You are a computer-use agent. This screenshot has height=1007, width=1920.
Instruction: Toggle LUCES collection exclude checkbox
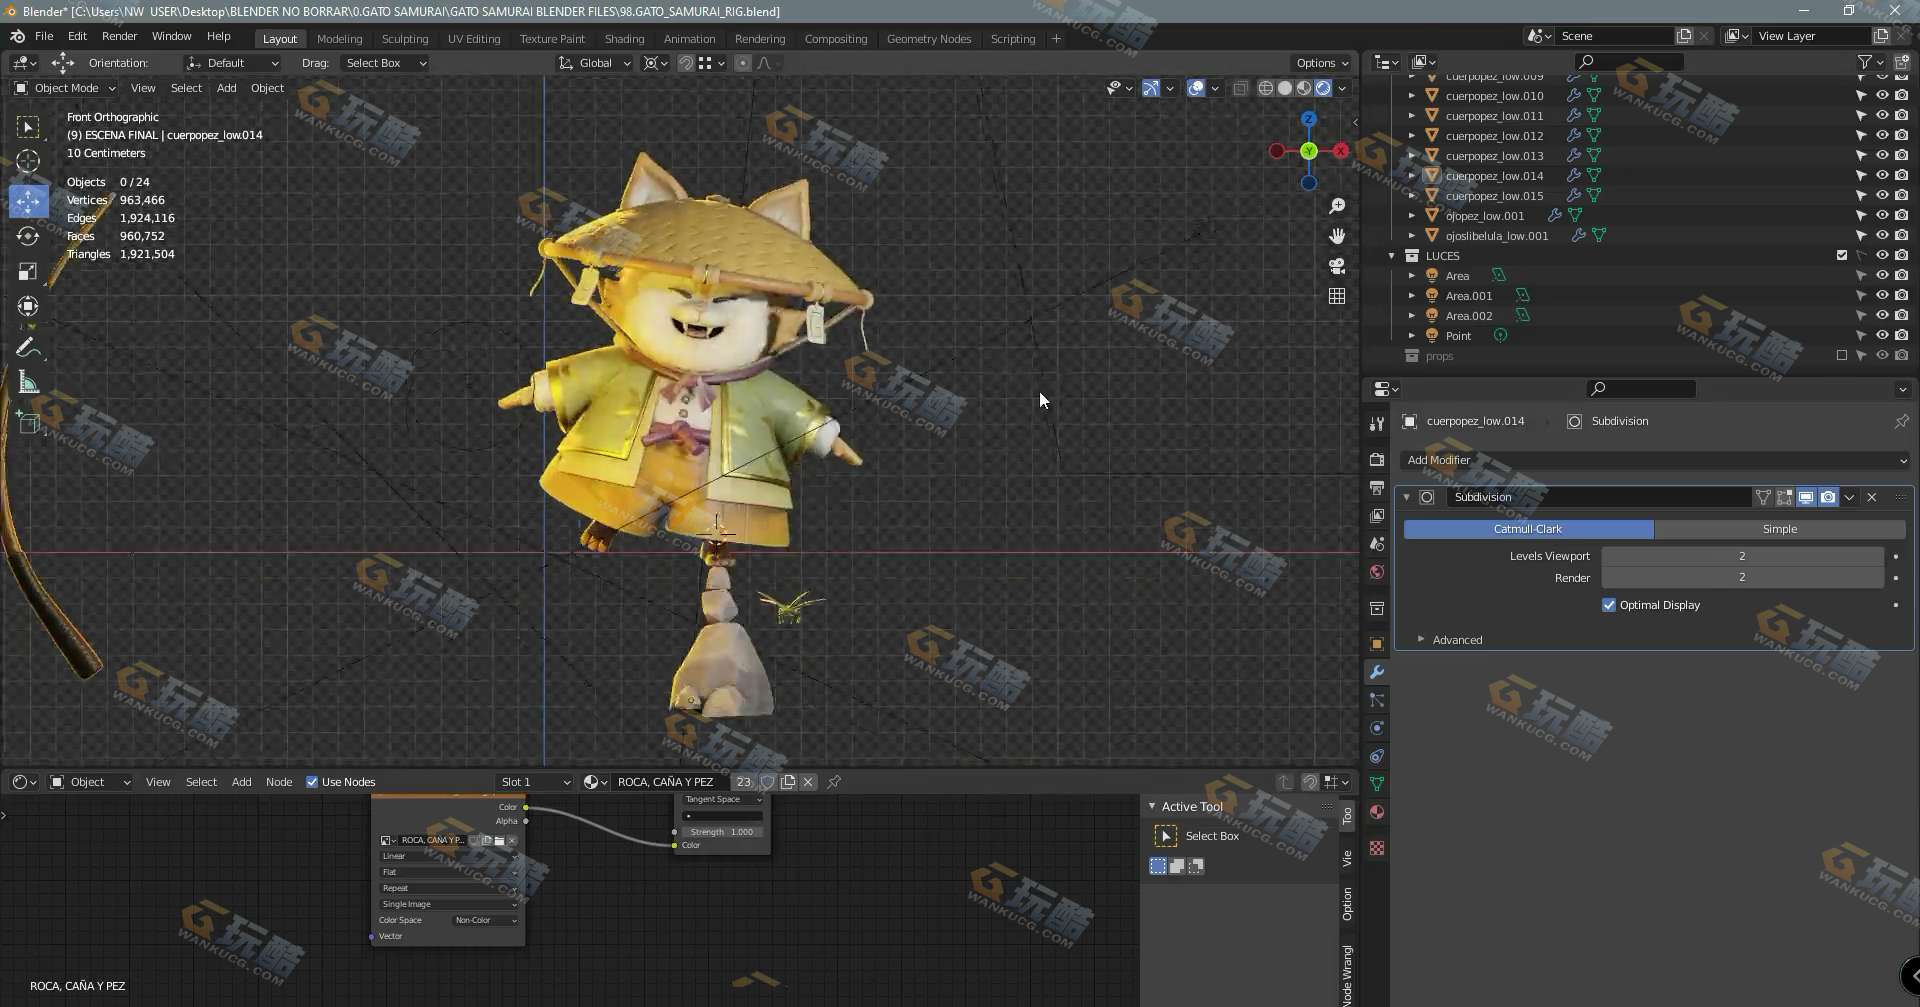[x=1842, y=255]
